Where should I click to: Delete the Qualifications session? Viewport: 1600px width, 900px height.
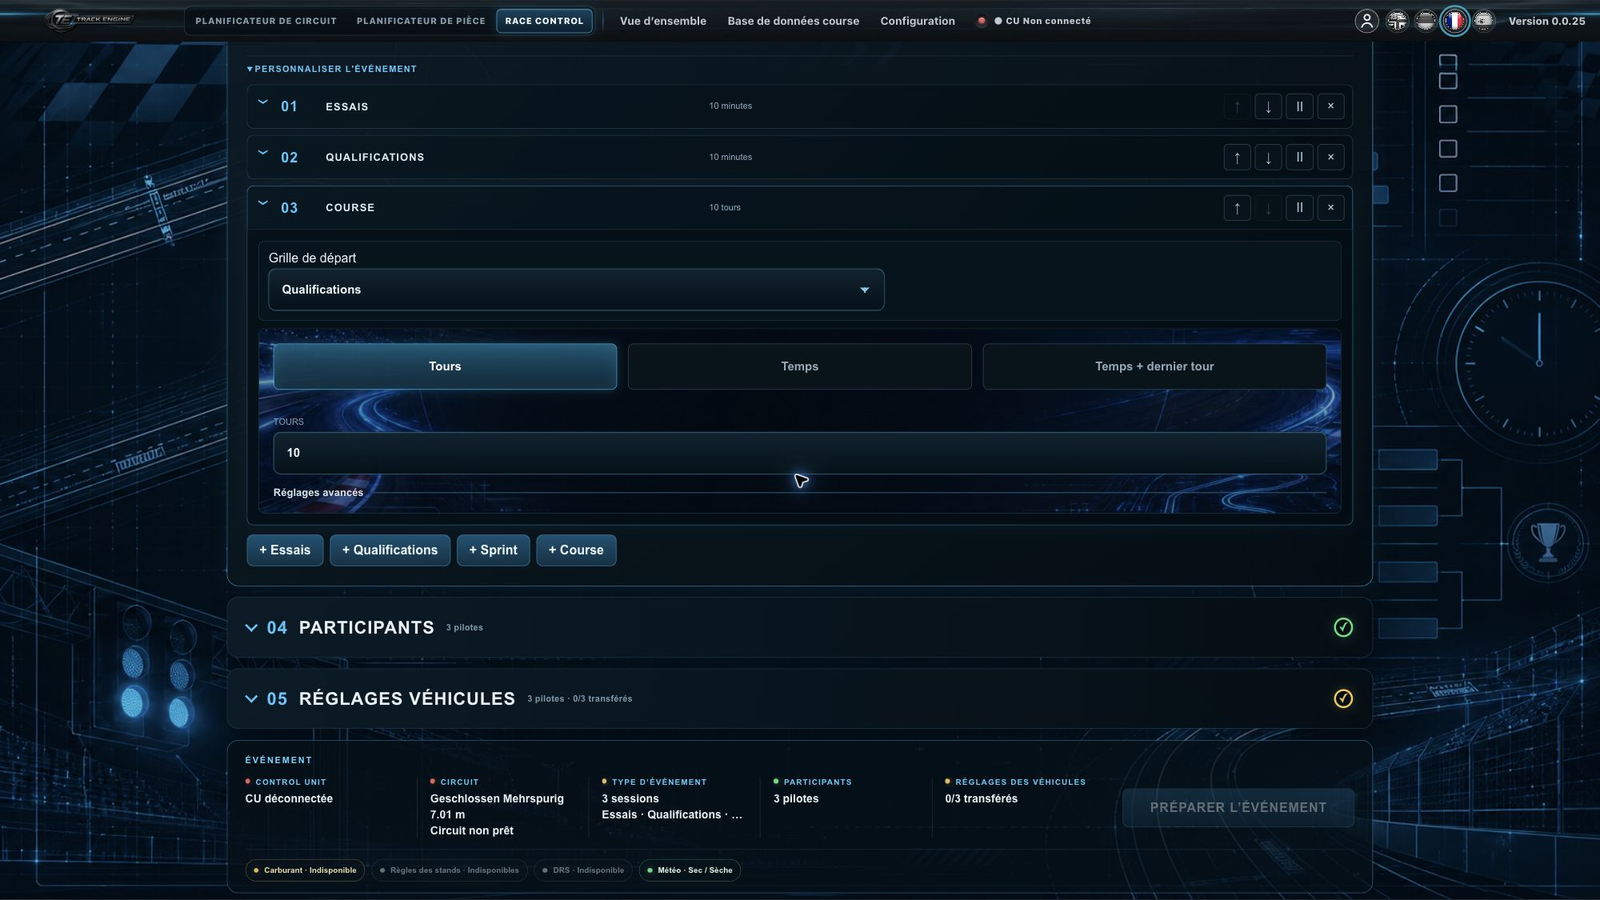click(x=1330, y=157)
